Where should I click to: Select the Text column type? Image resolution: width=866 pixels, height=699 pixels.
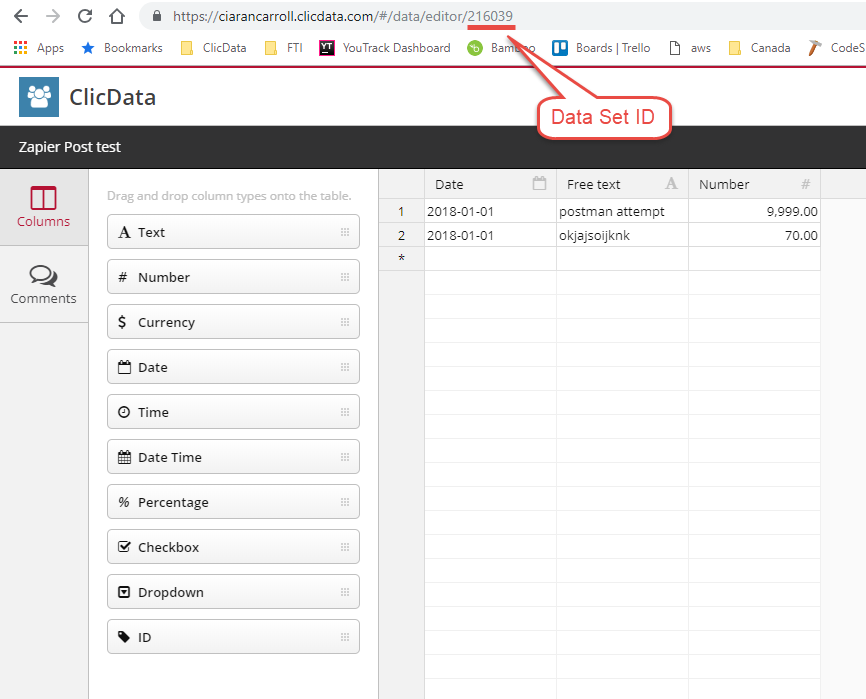[232, 232]
